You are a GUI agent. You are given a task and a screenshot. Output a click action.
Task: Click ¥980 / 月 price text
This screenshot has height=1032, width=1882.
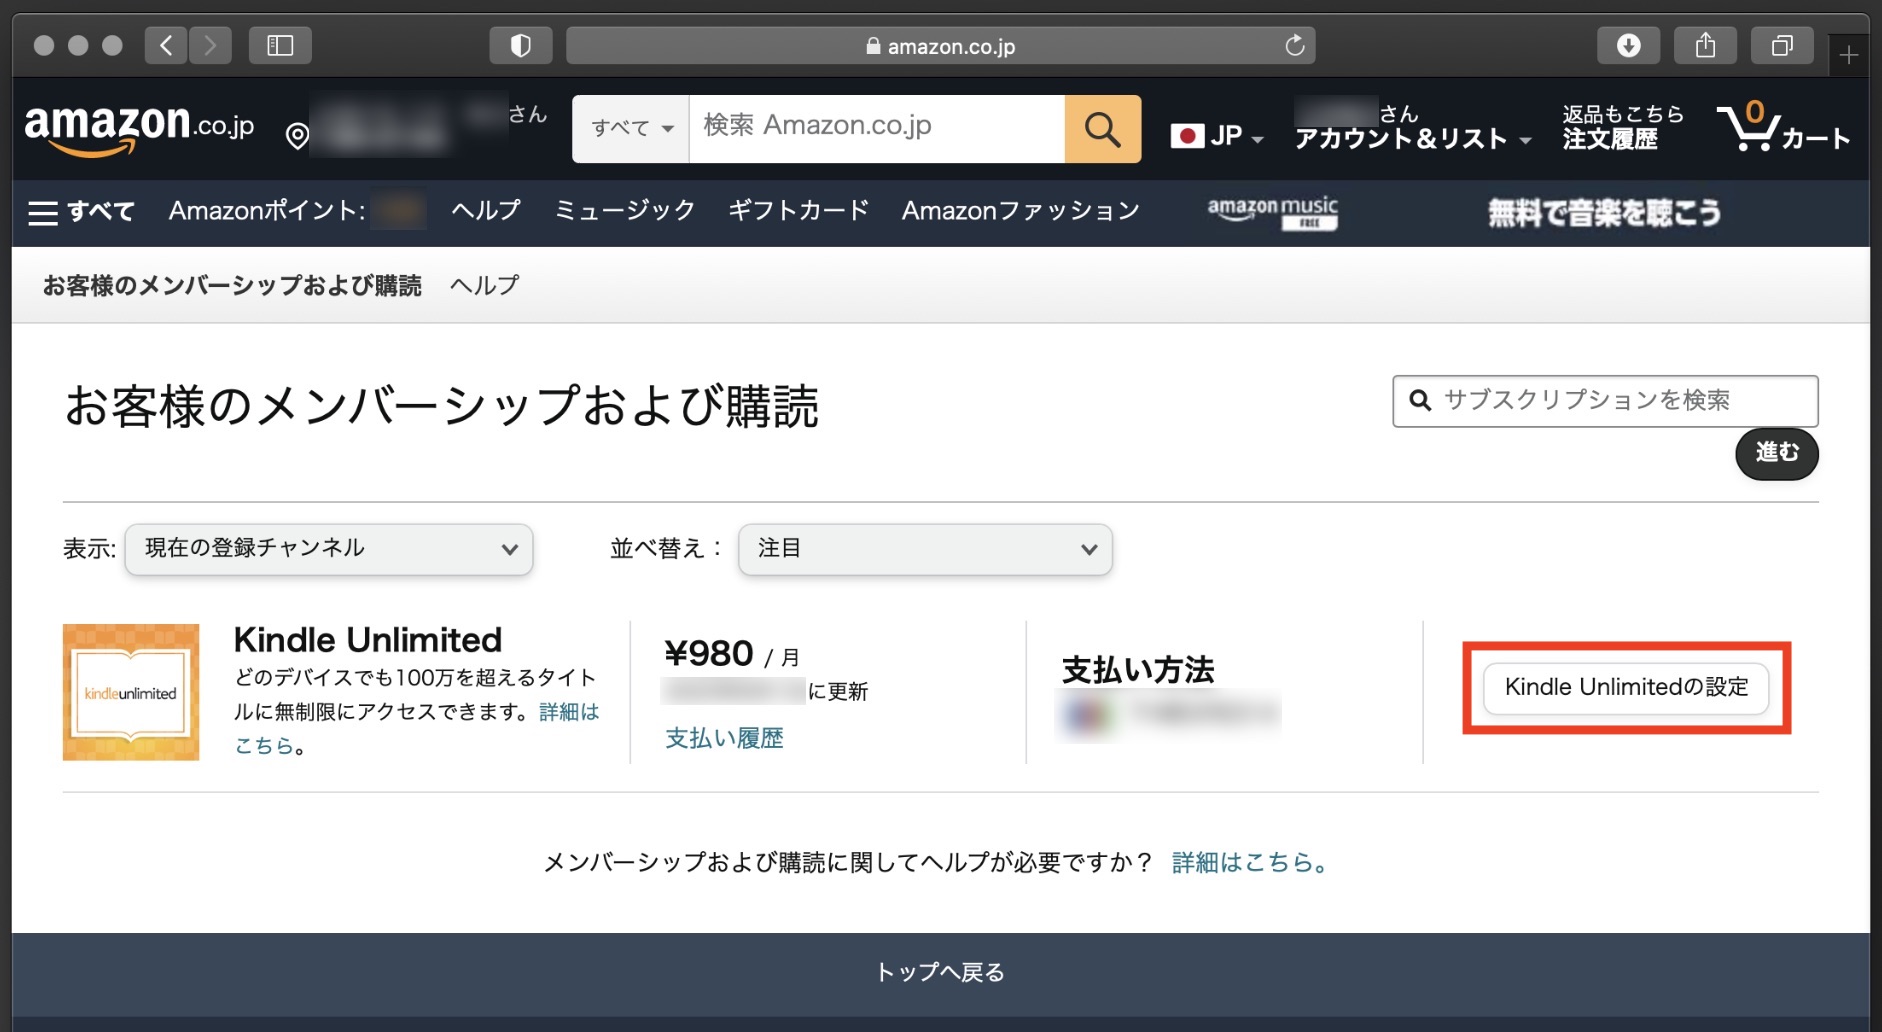tap(733, 654)
